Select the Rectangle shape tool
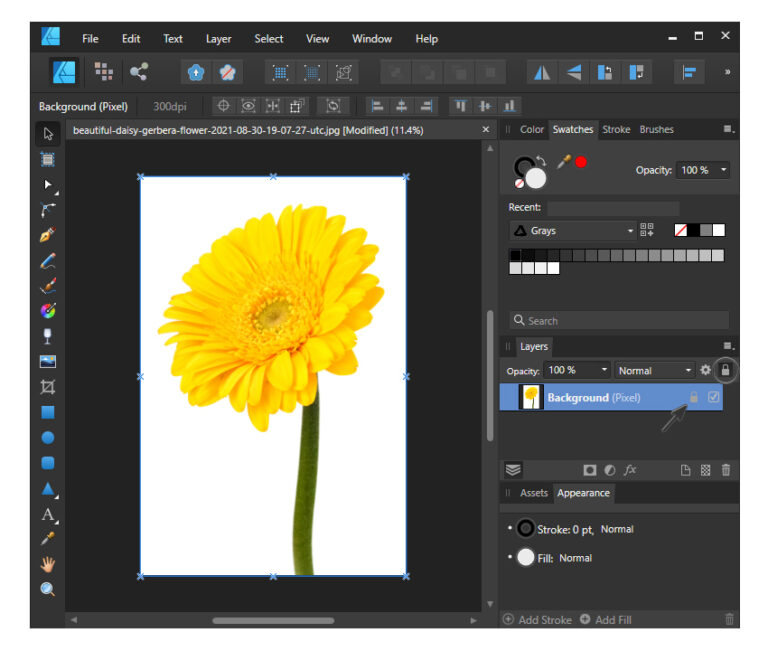The width and height of the screenshot is (768, 651). [48, 412]
